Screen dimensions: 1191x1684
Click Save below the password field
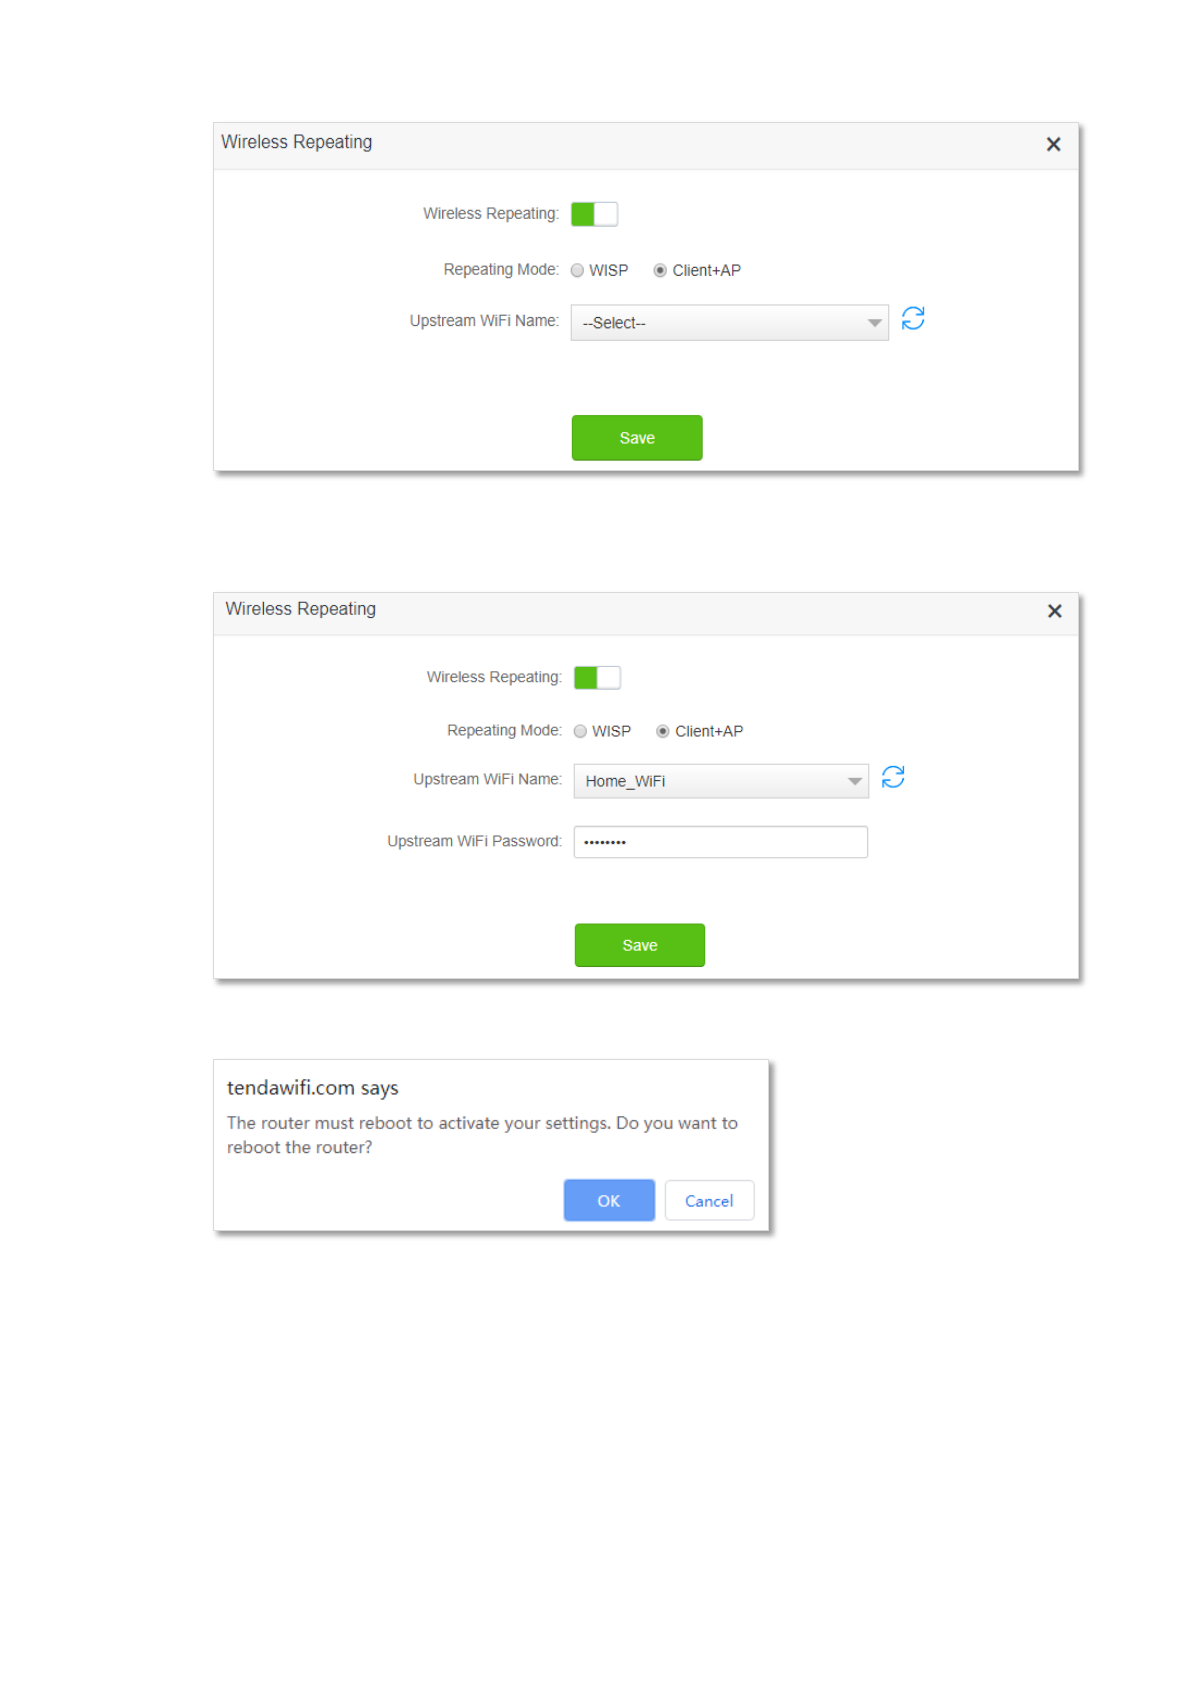coord(640,945)
